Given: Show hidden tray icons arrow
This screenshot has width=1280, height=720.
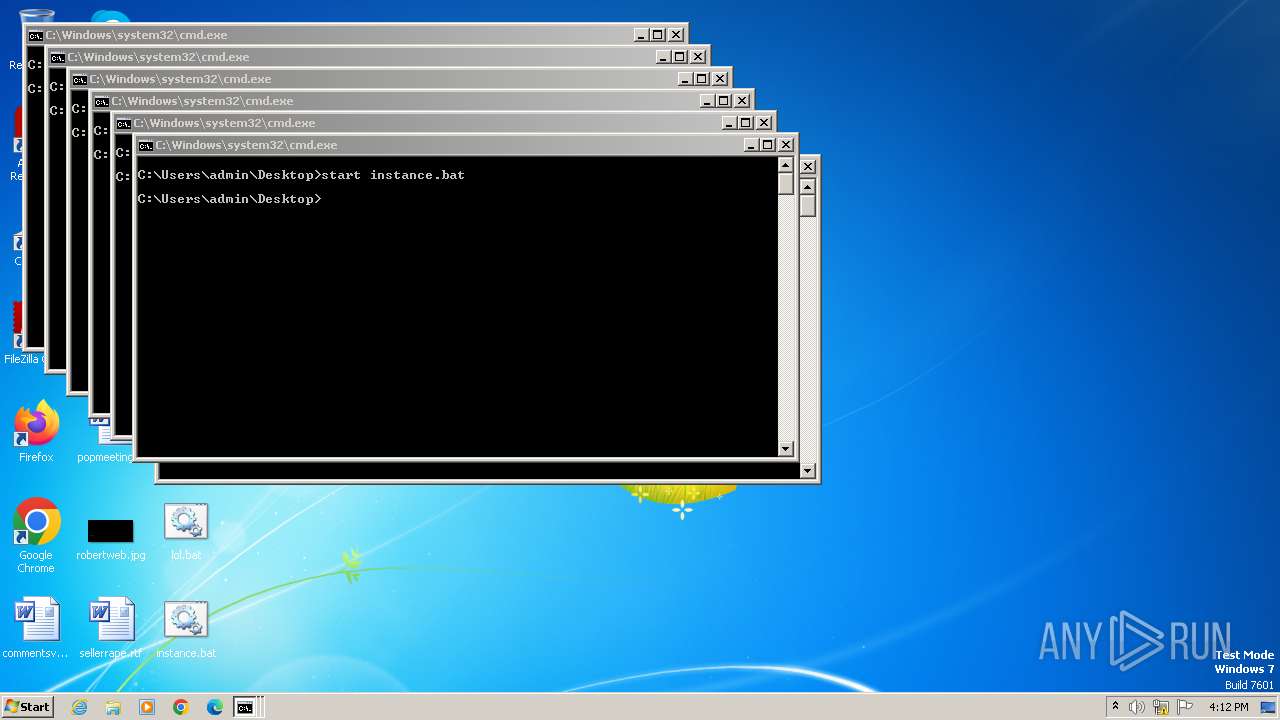Looking at the screenshot, I should [x=1115, y=707].
